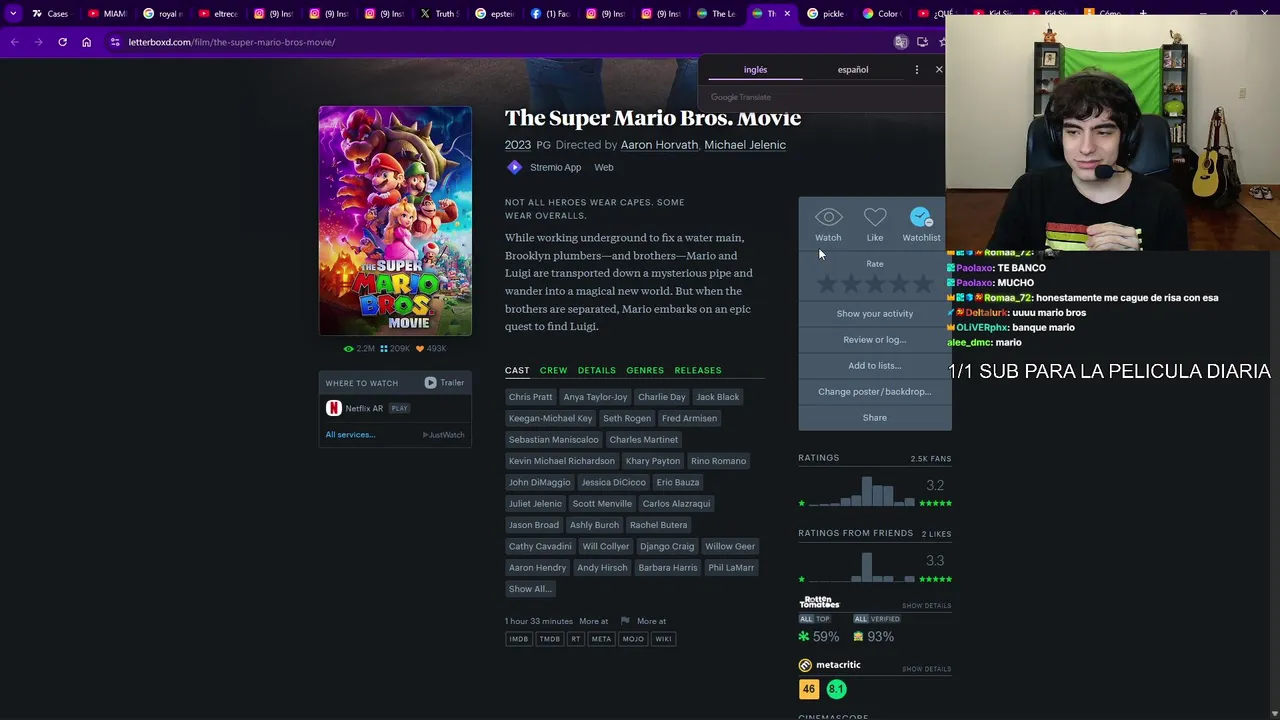The height and width of the screenshot is (720, 1280).
Task: Open director Michael Jelenic's page
Action: tap(745, 145)
